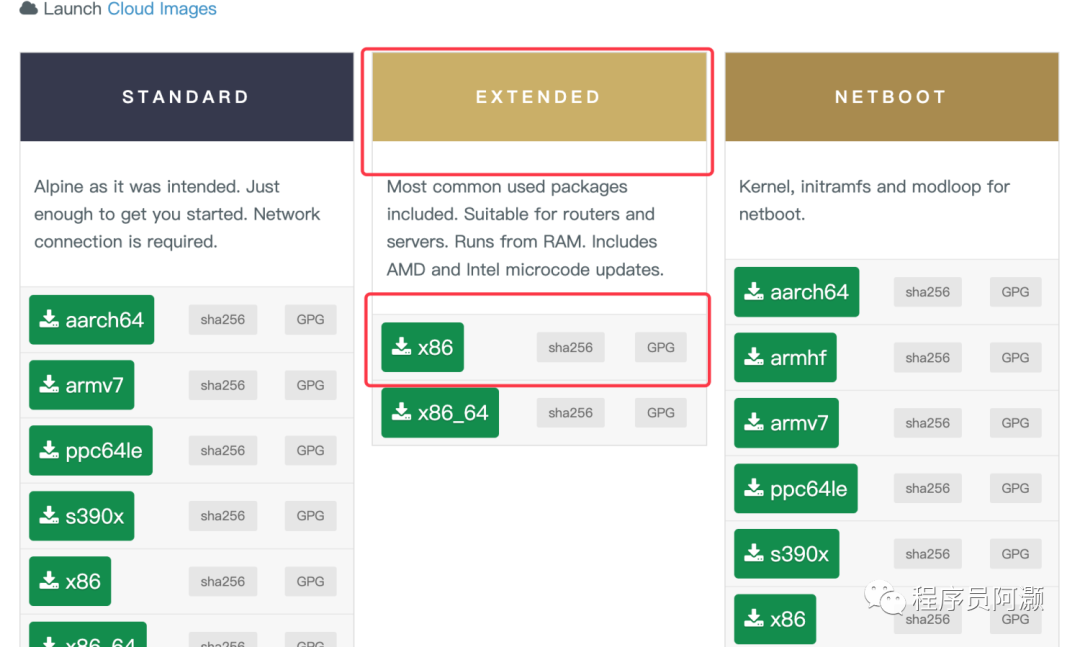The height and width of the screenshot is (647, 1080).
Task: Download Extended x86 image
Action: (x=422, y=347)
